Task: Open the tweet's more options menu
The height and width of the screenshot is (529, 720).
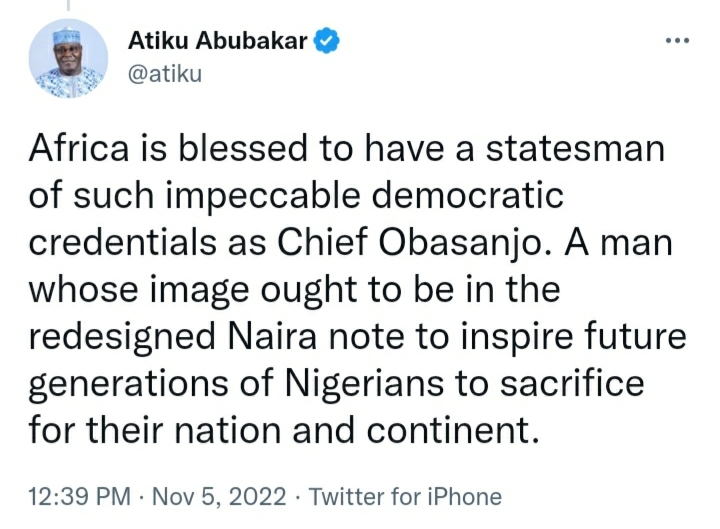Action: pos(677,41)
